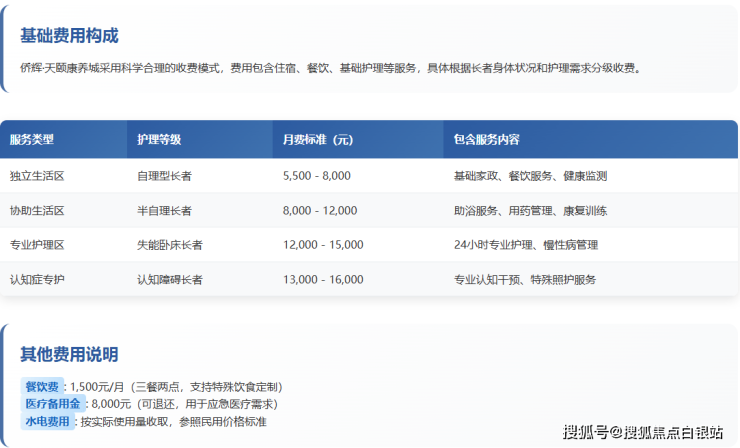Click the 失能卧床长者 care level cell
The height and width of the screenshot is (448, 740).
point(169,245)
